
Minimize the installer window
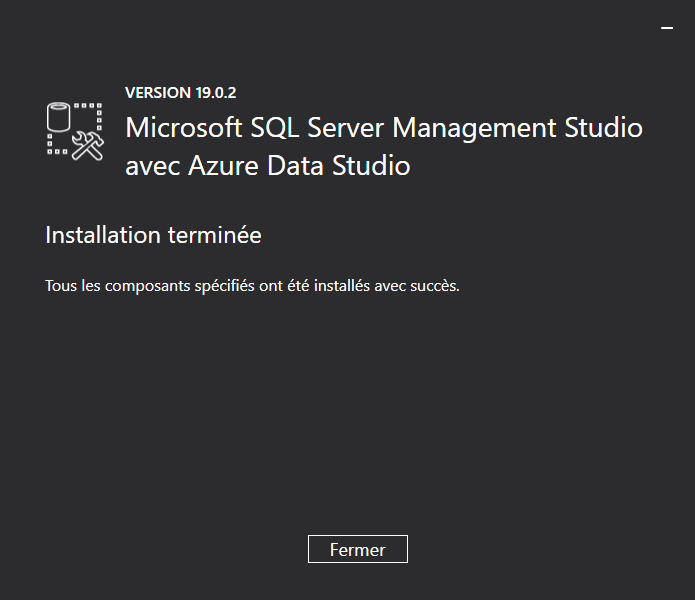point(667,28)
